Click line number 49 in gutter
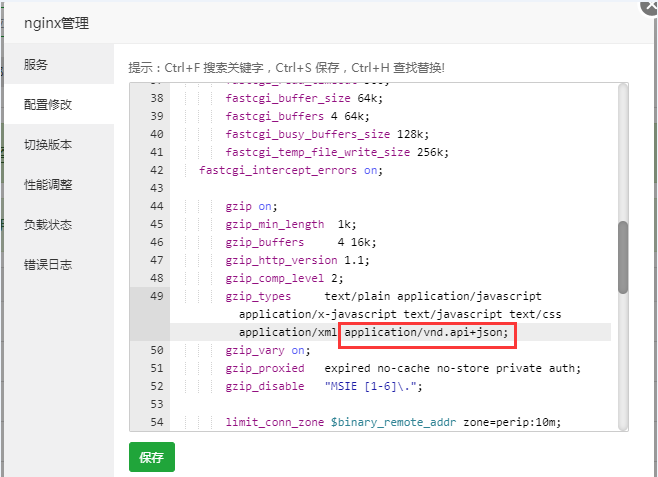 (x=156, y=296)
